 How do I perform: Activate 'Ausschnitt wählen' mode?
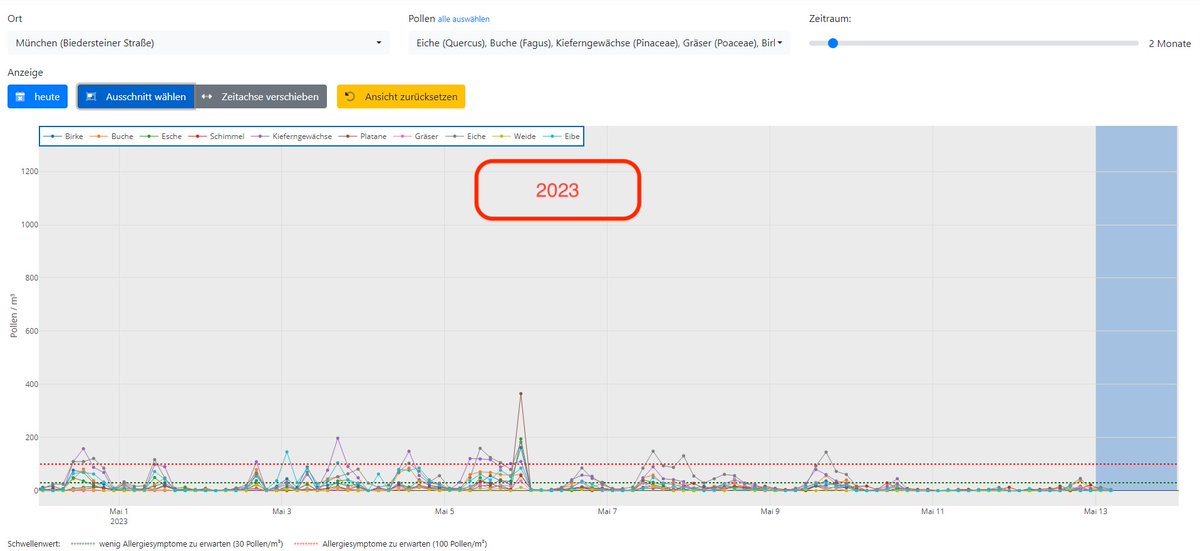pos(136,97)
